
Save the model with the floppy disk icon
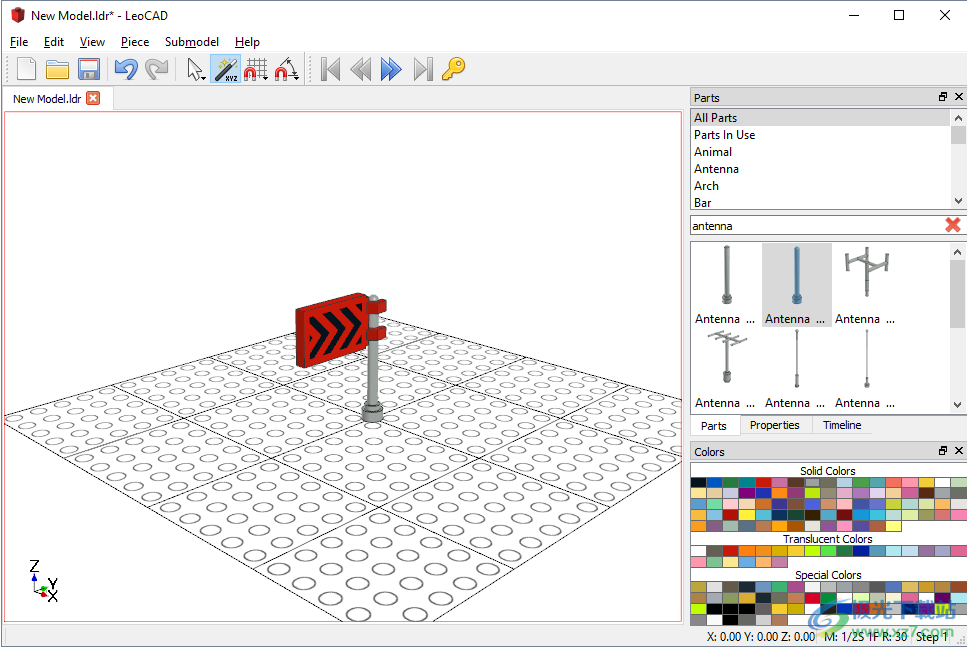[89, 69]
